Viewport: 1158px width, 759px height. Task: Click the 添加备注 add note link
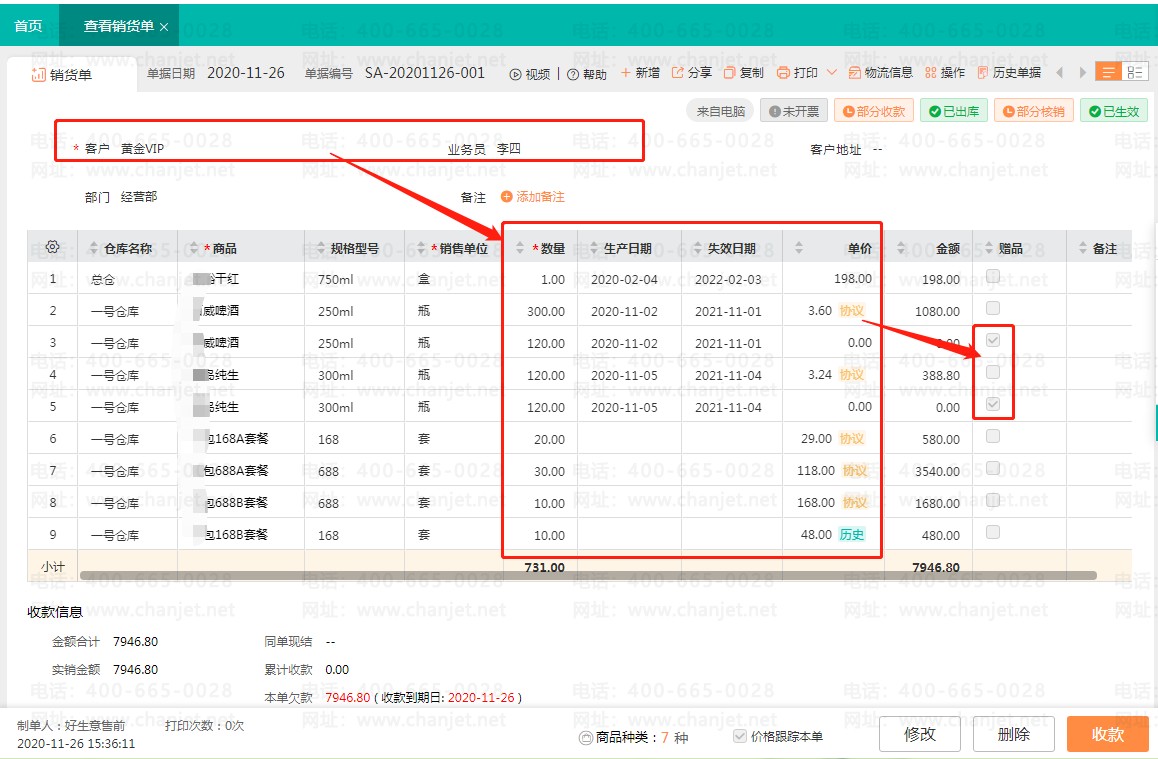533,197
